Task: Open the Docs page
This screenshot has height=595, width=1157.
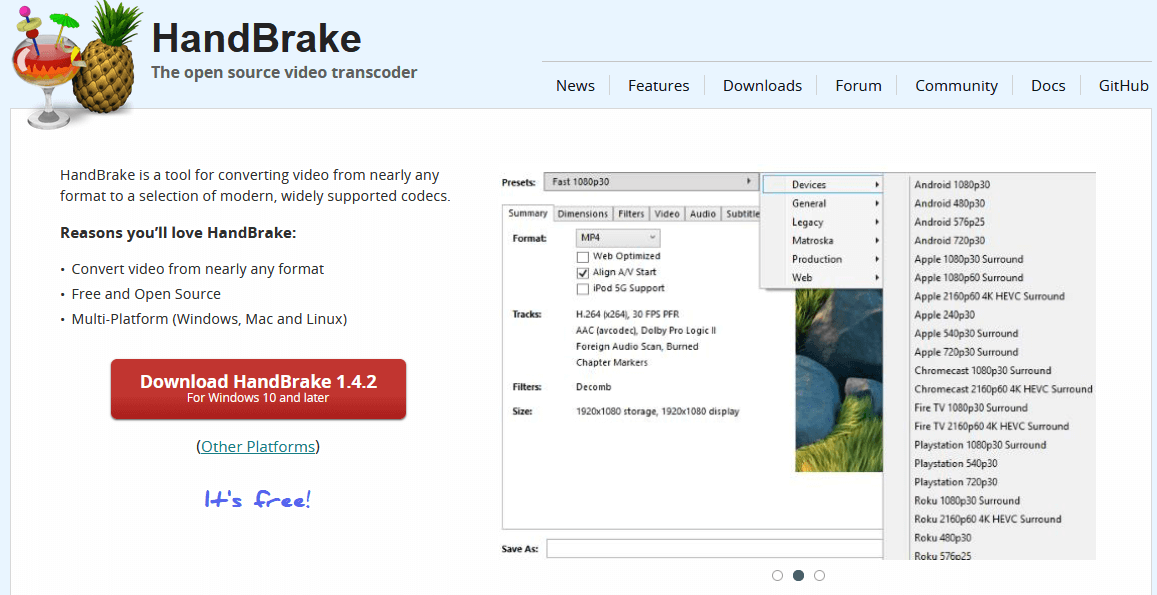Action: 1048,86
